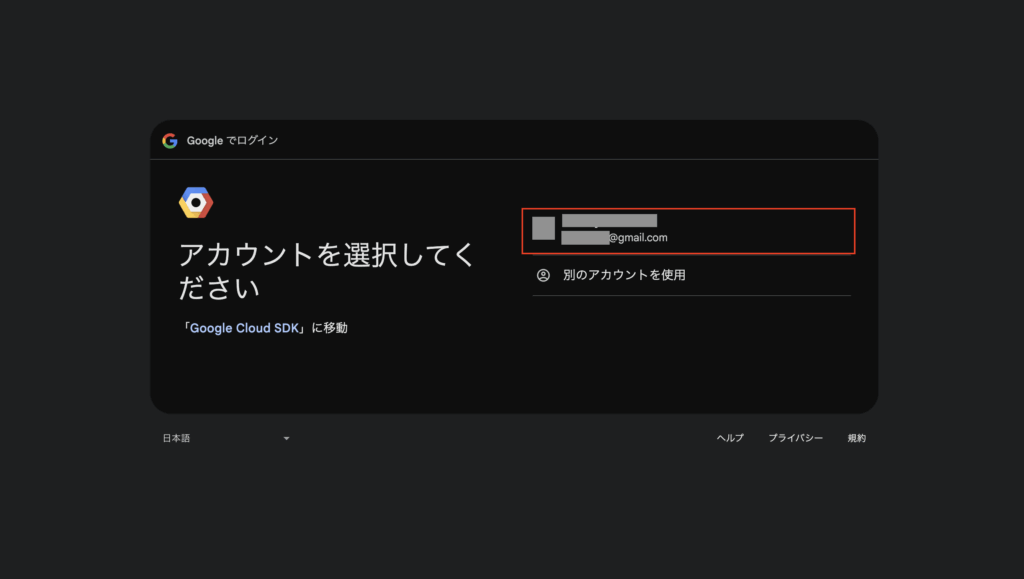Select the account ending in @gmail.com
The image size is (1024, 579).
click(688, 231)
